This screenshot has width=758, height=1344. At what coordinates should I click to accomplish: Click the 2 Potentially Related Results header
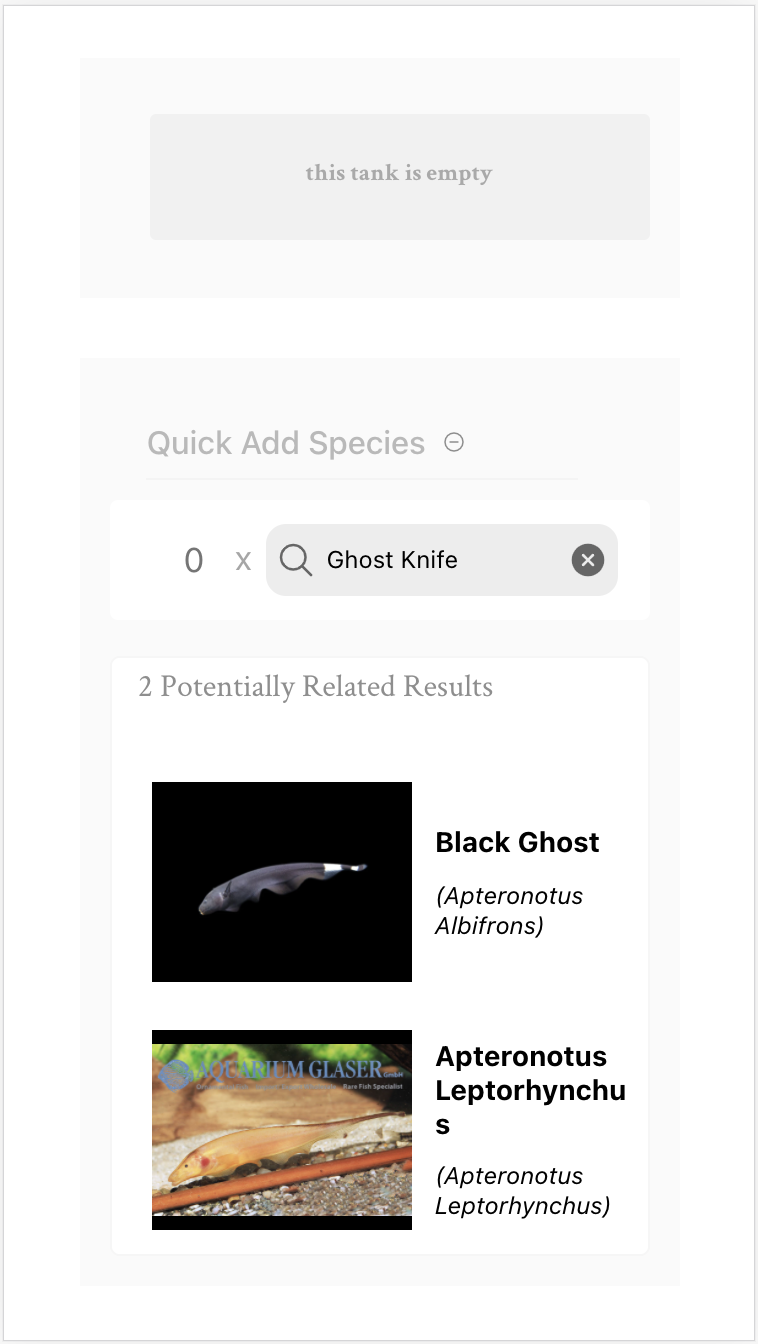tap(316, 687)
